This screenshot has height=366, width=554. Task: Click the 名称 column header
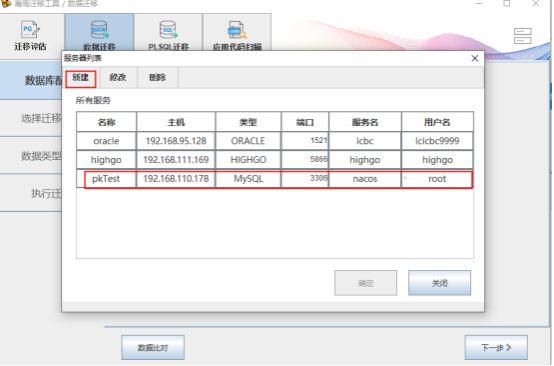tap(106, 122)
